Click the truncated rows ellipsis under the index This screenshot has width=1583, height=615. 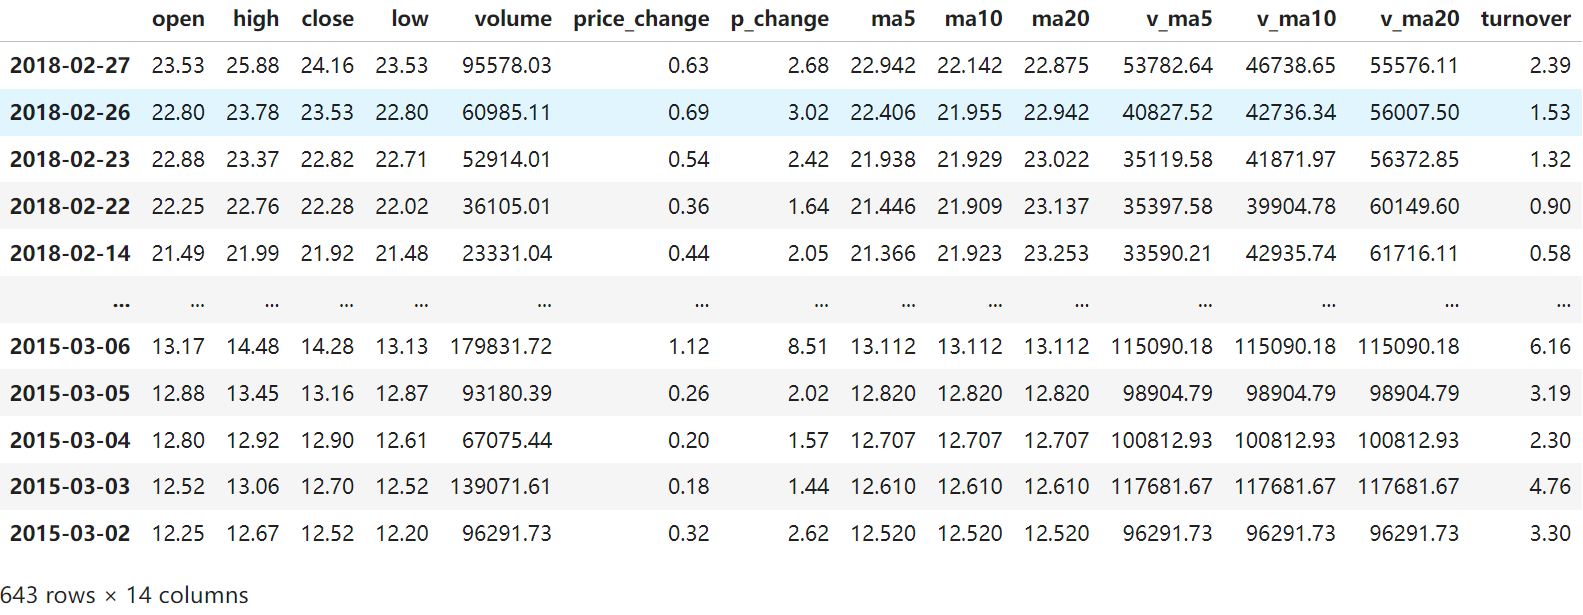click(121, 301)
